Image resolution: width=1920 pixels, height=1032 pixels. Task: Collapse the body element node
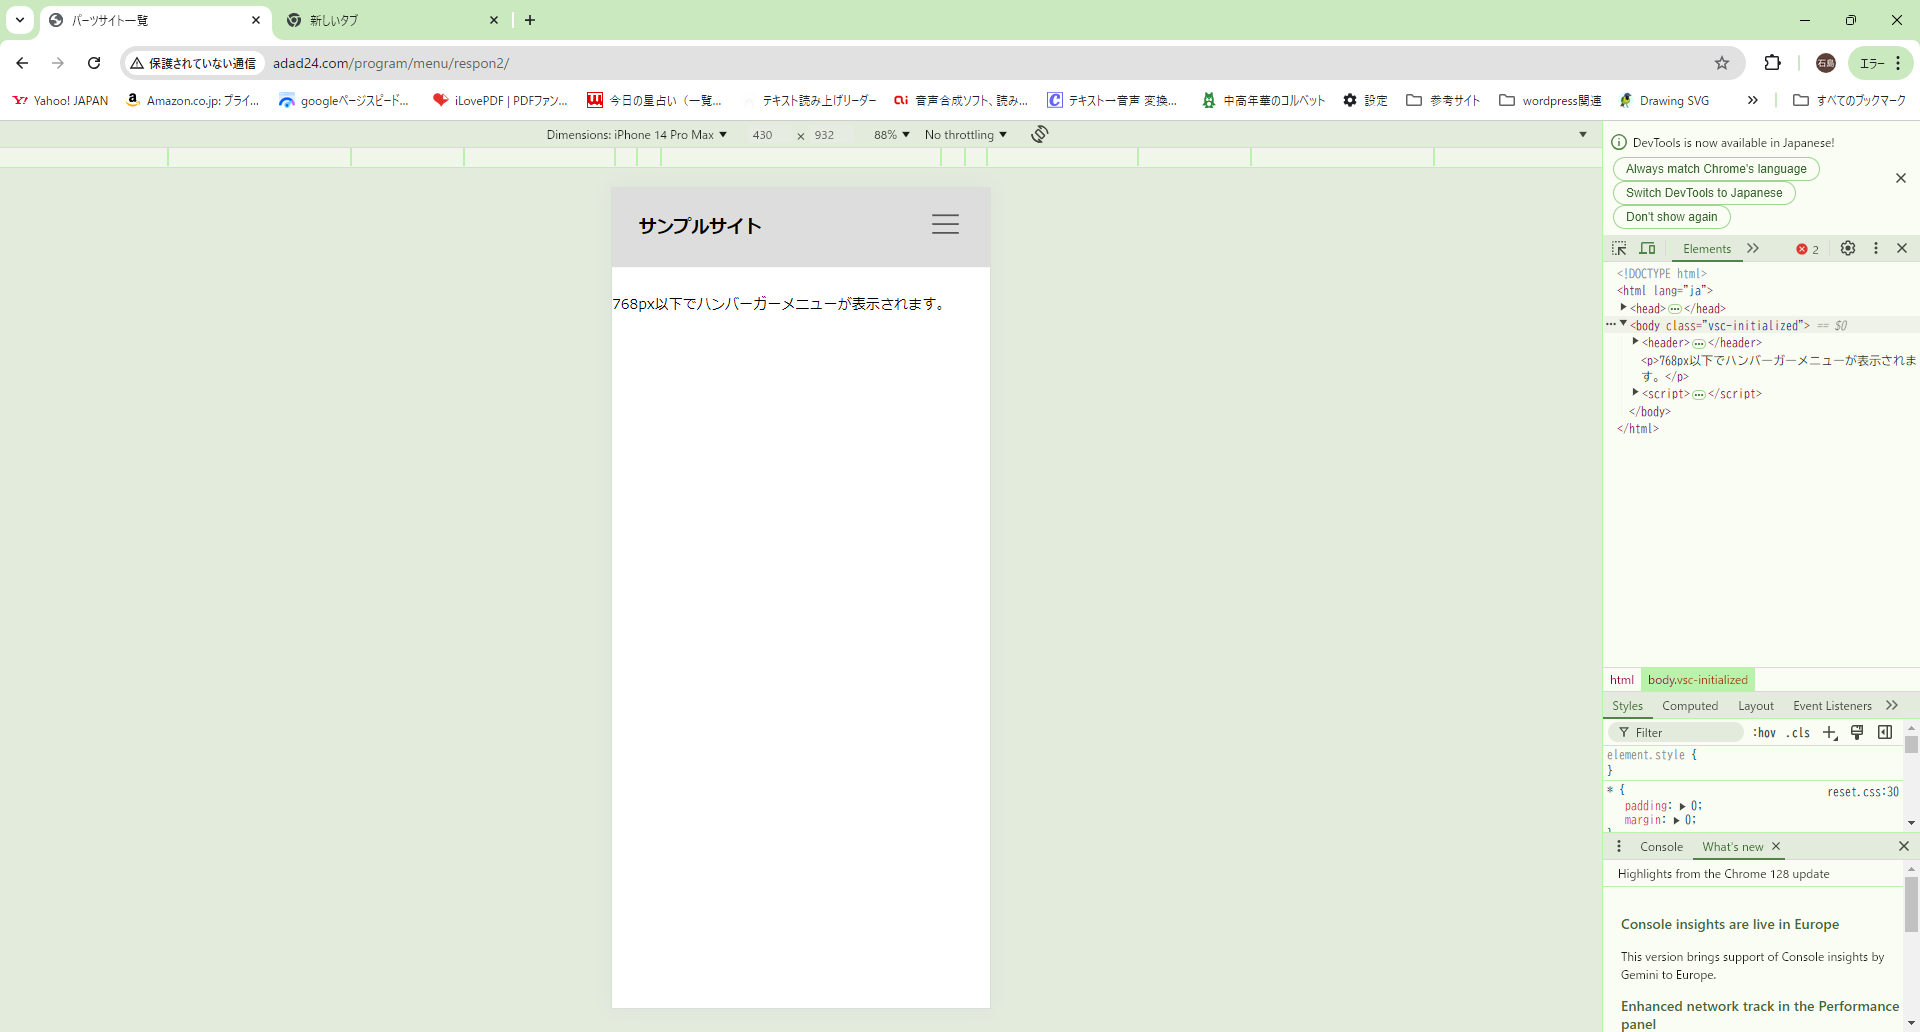tap(1623, 324)
